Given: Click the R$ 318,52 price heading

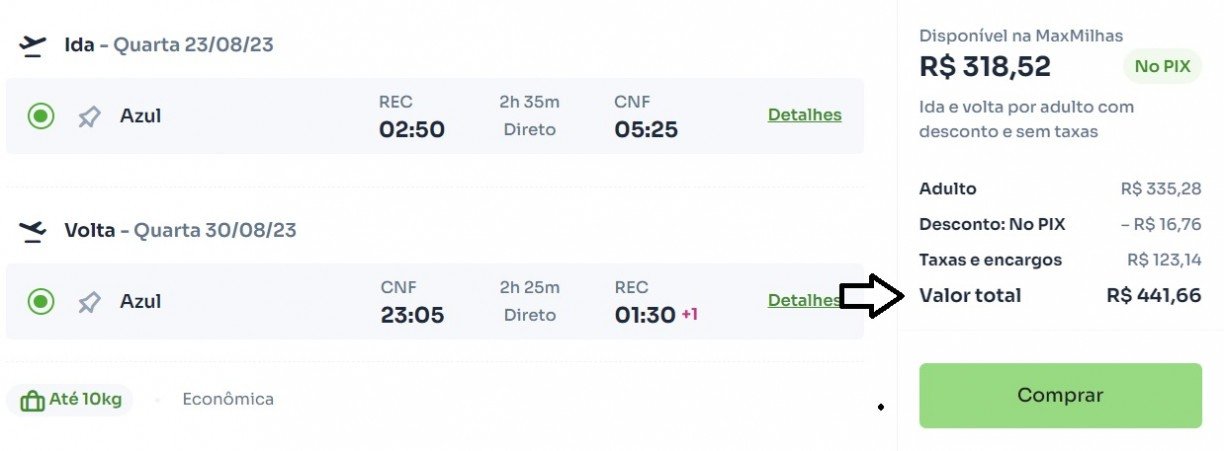Looking at the screenshot, I should 985,67.
